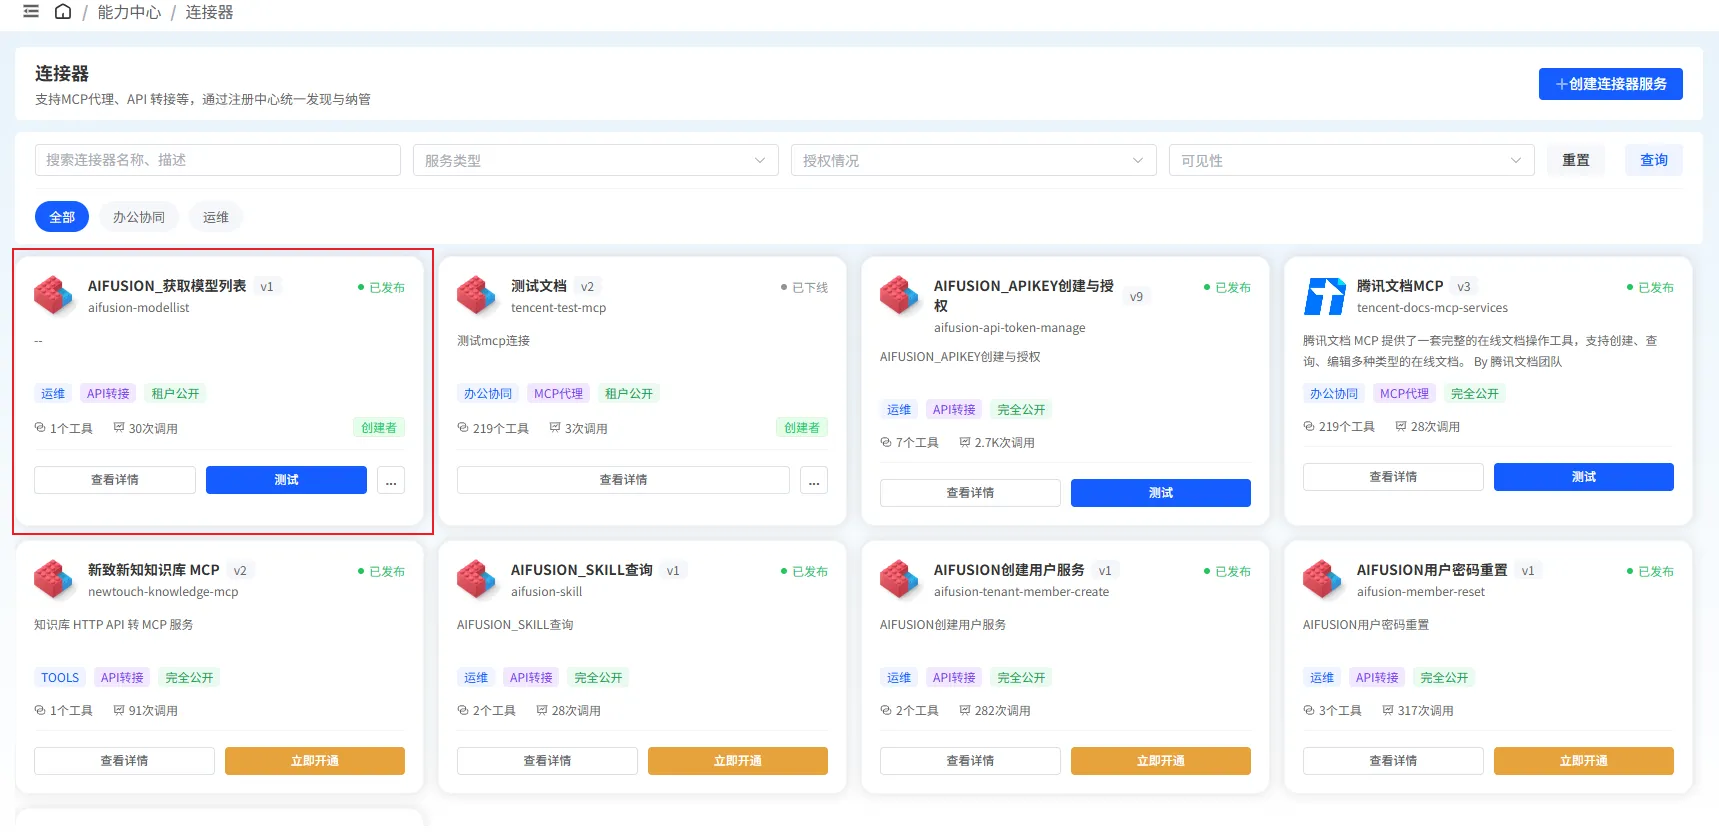
Task: Open the 授权情况 dropdown
Action: 974,160
